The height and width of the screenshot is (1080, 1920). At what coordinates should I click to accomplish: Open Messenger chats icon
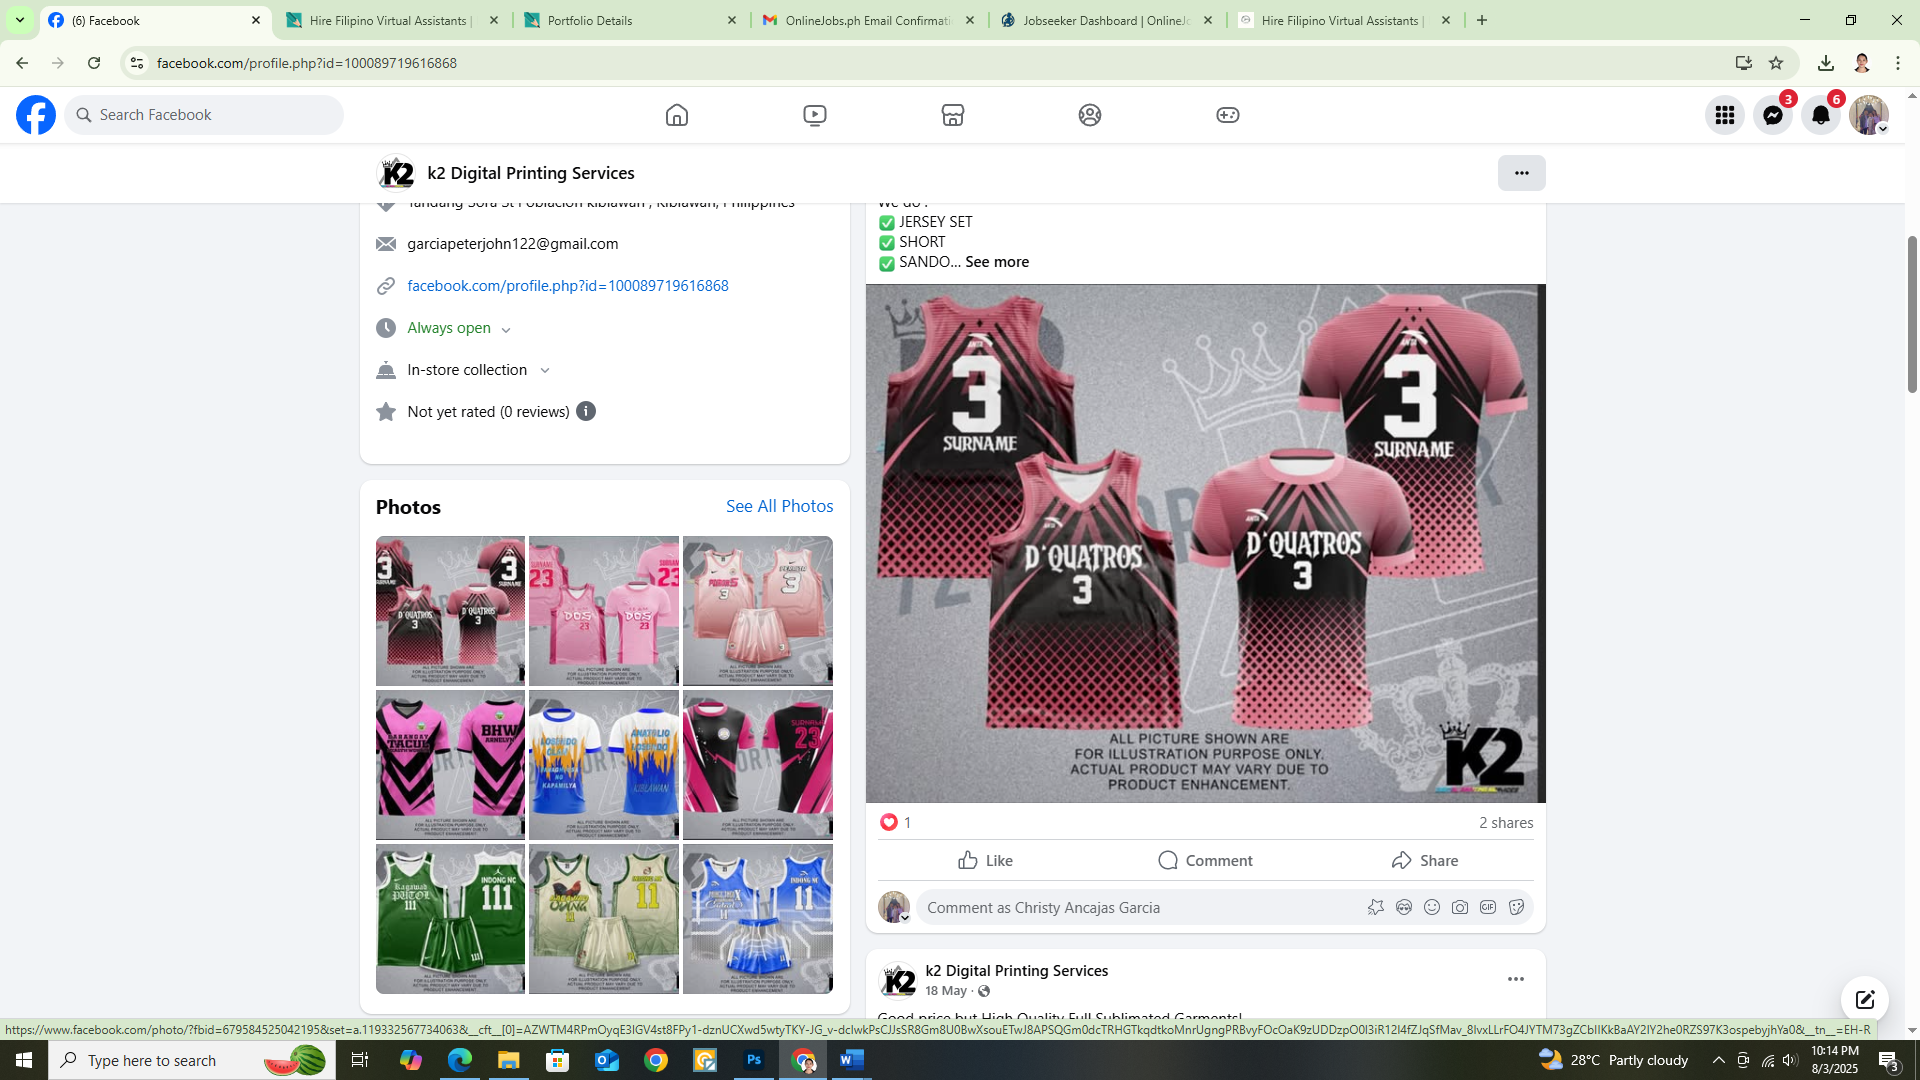(1773, 115)
